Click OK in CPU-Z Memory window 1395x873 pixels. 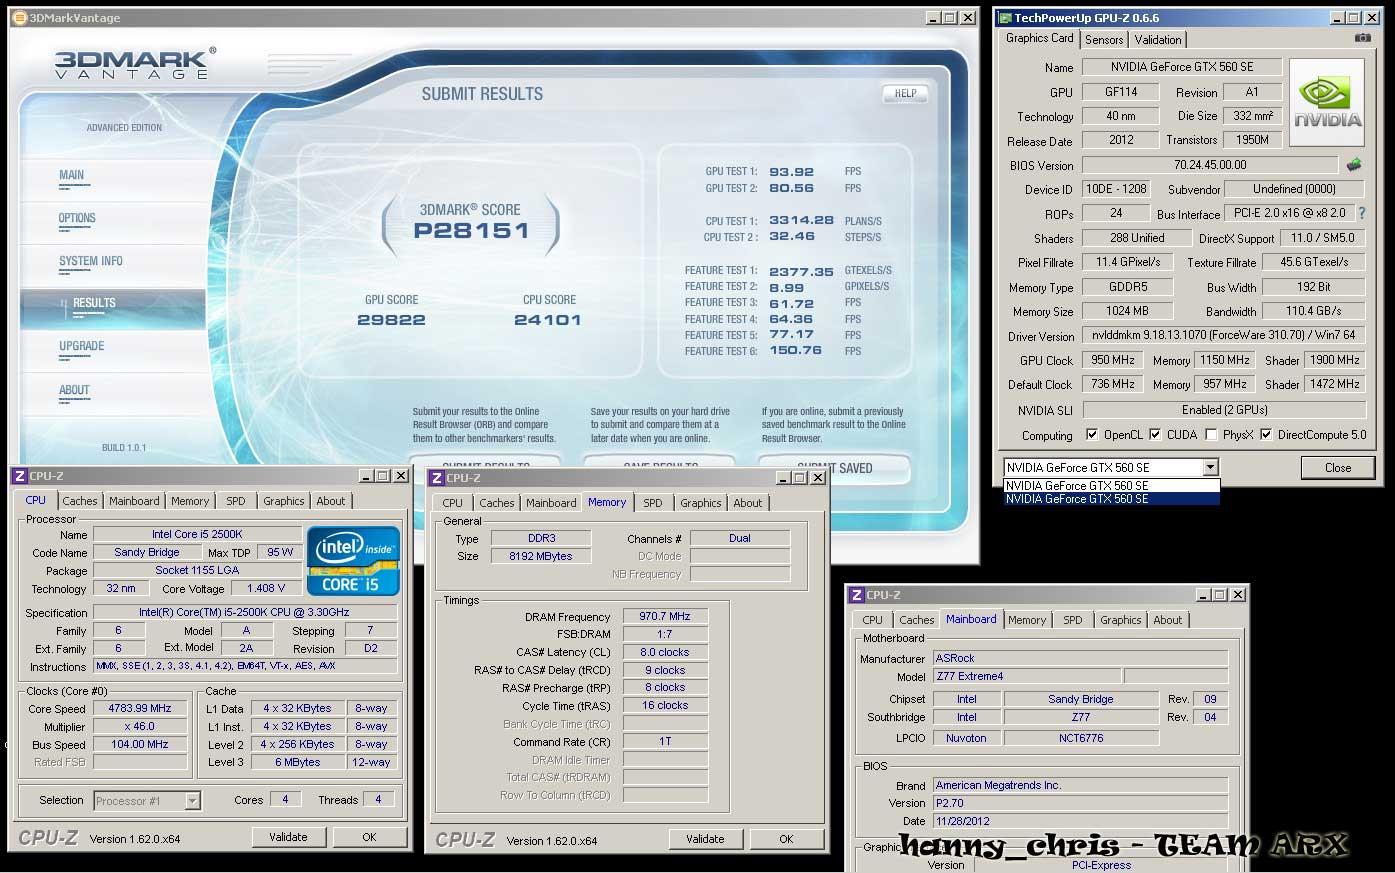tap(786, 839)
